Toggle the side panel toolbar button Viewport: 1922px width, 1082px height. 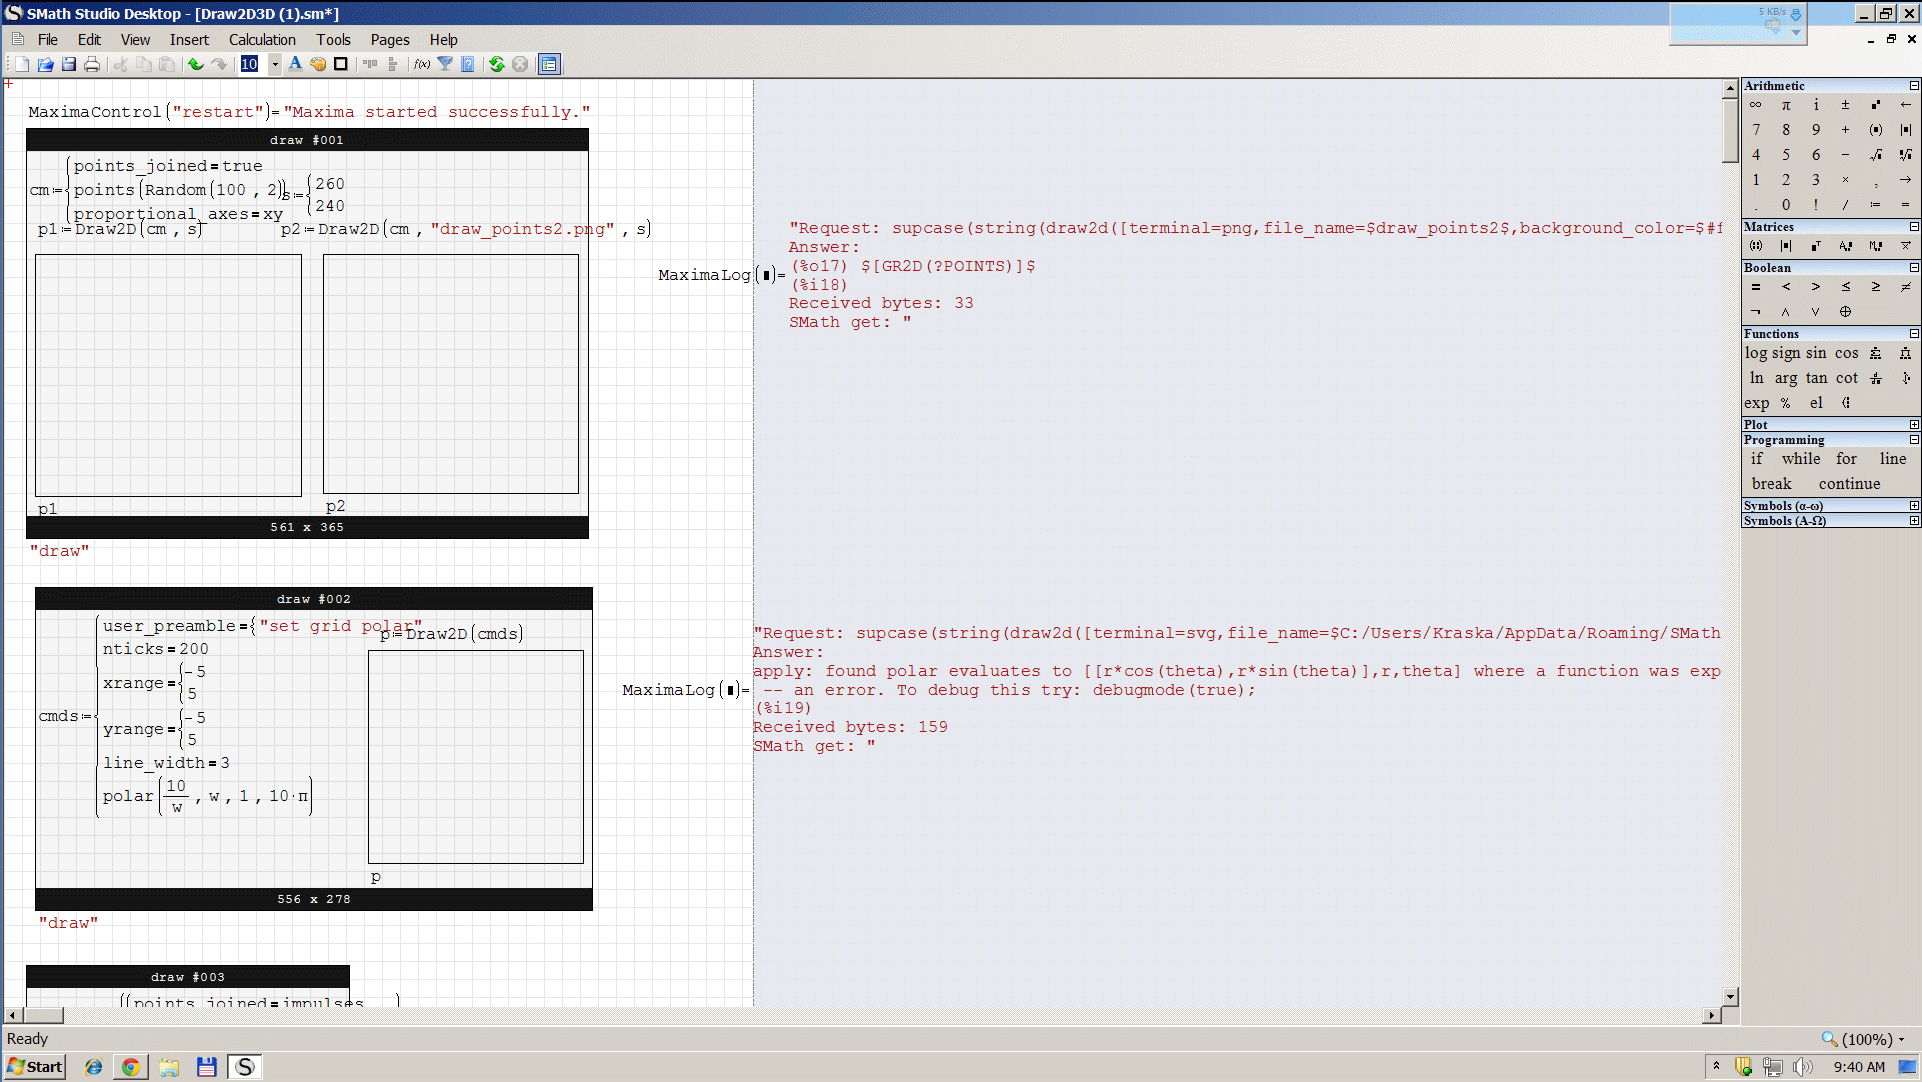(549, 65)
